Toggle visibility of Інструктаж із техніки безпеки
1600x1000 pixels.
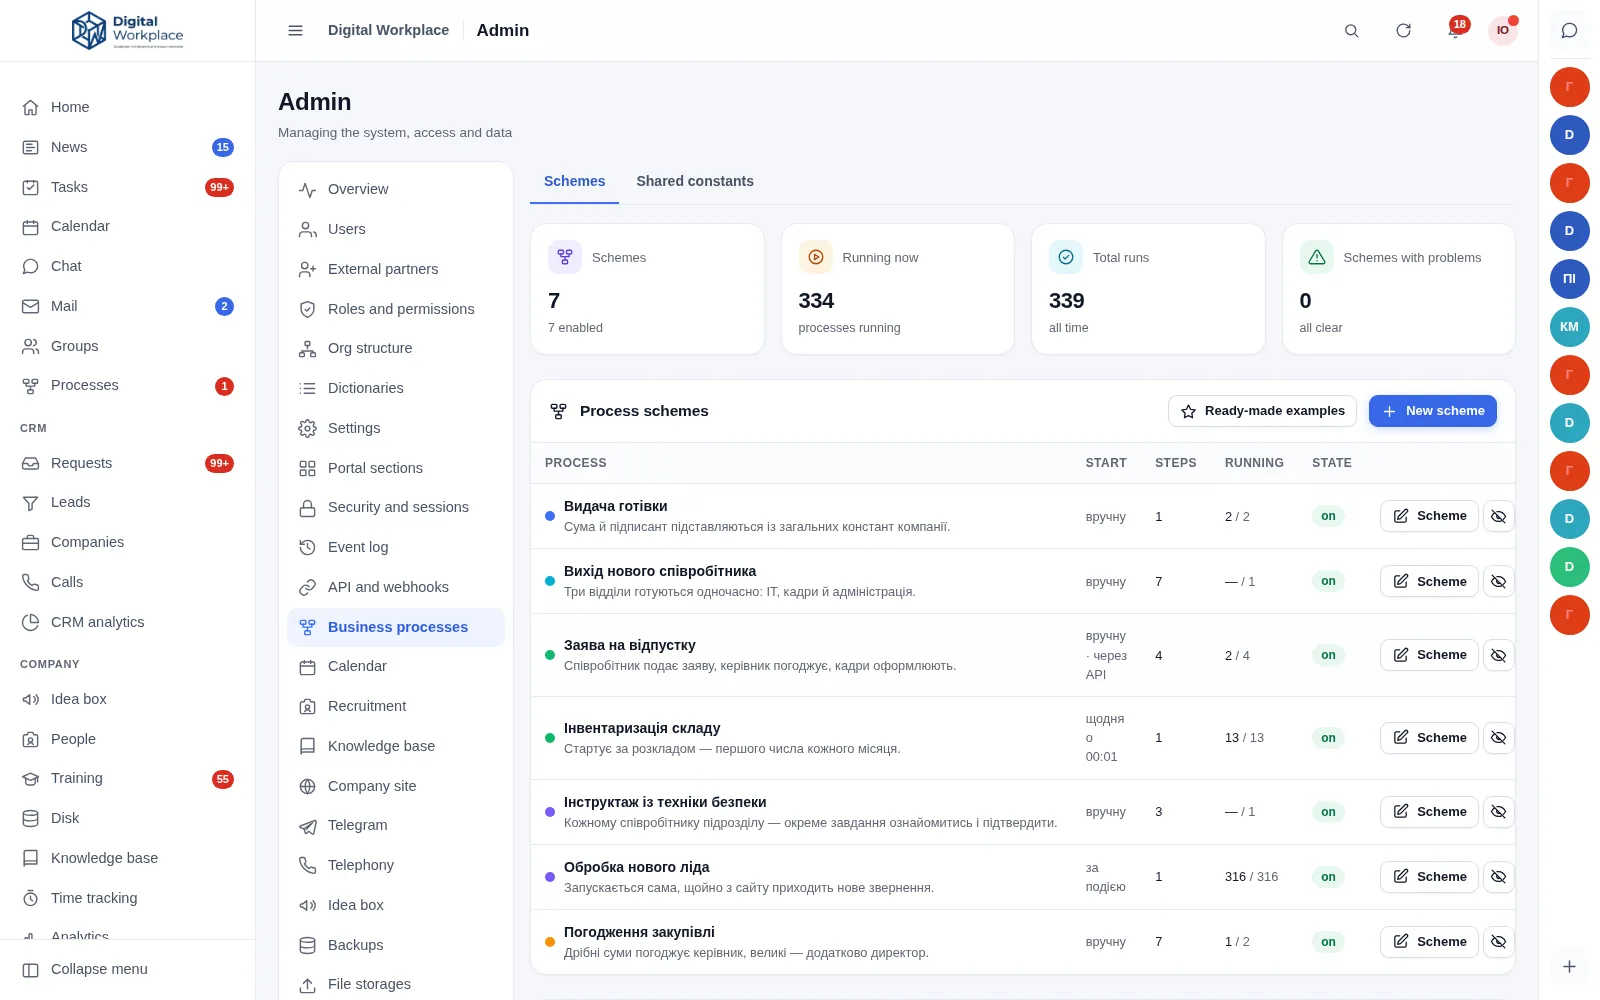tap(1498, 812)
